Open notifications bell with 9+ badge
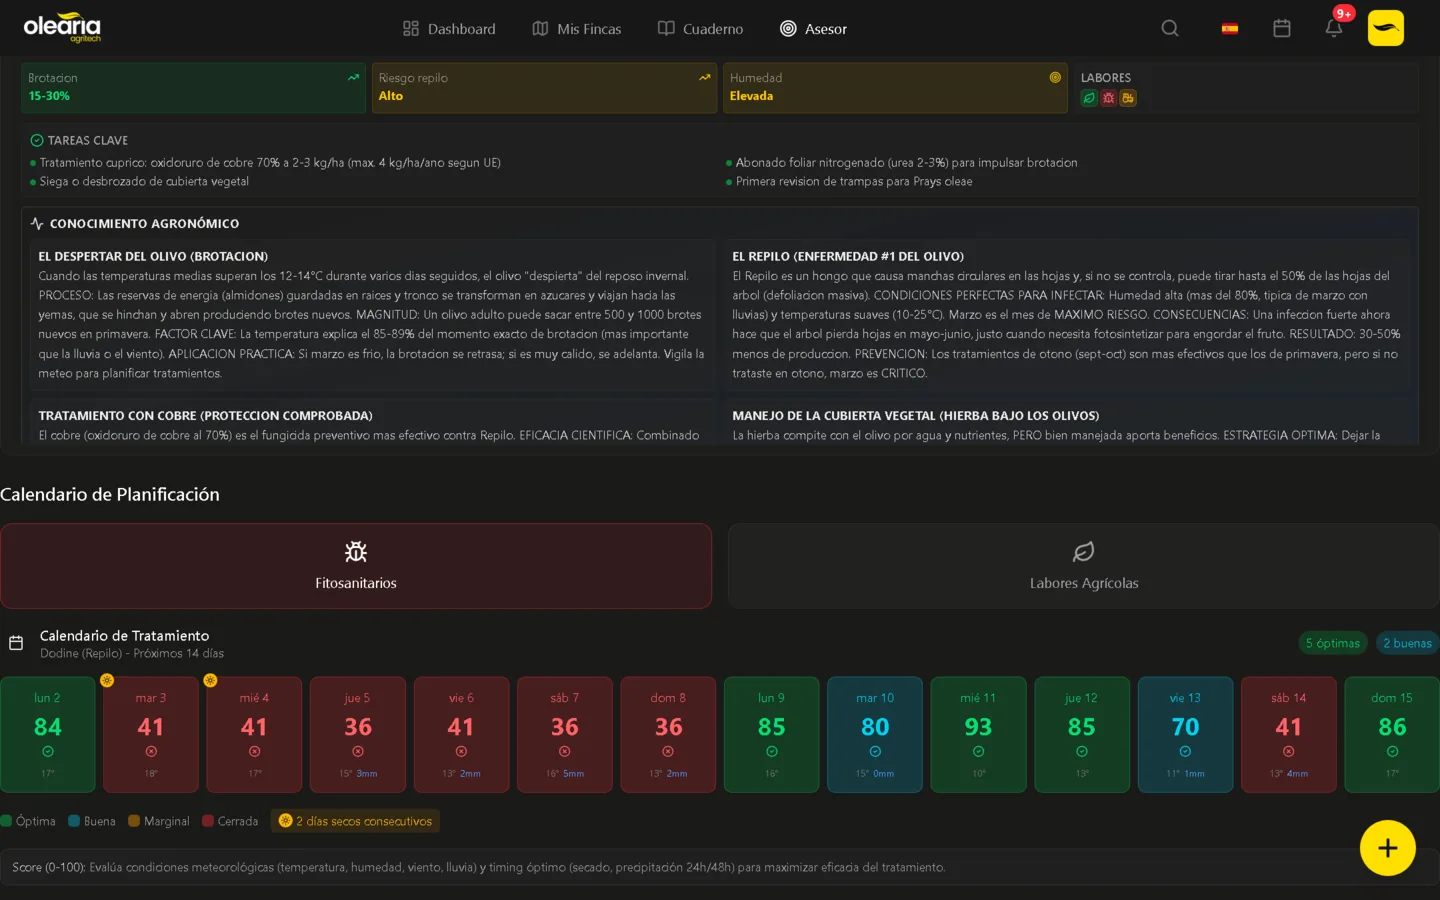Viewport: 1440px width, 900px height. click(x=1334, y=29)
